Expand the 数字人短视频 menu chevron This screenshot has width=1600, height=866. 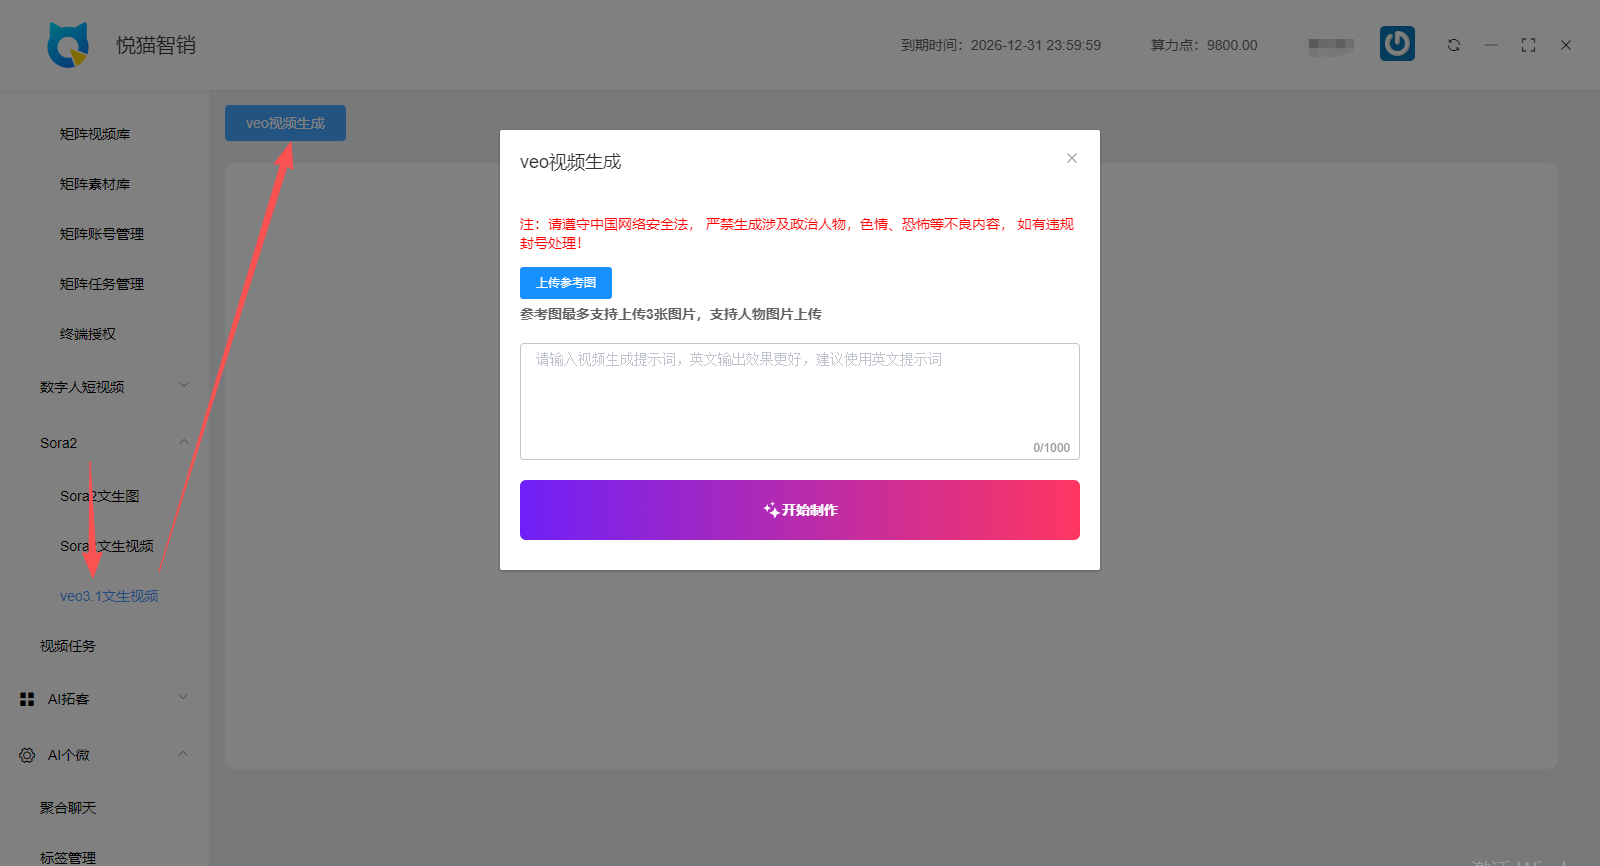click(x=184, y=386)
